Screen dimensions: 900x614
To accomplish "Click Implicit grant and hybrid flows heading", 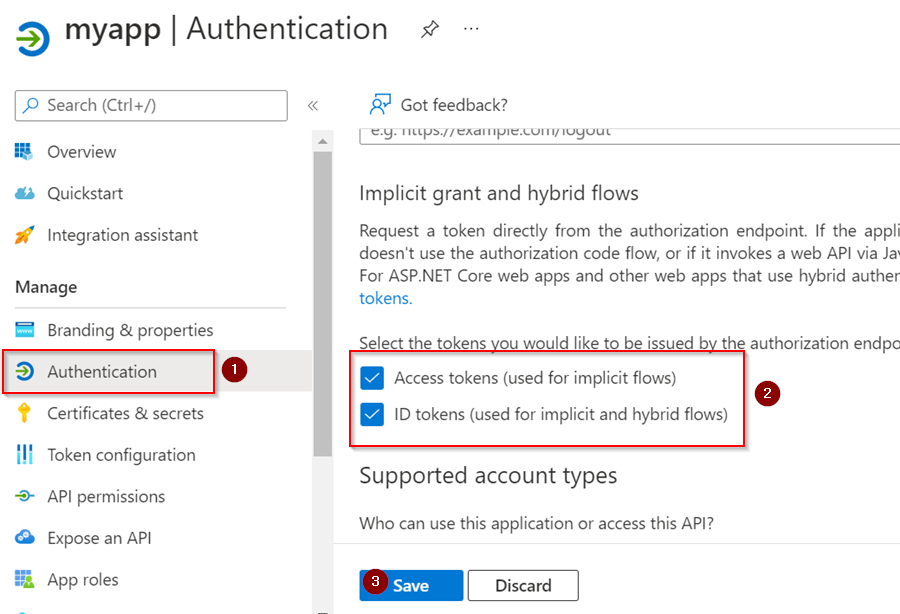I will pyautogui.click(x=499, y=193).
